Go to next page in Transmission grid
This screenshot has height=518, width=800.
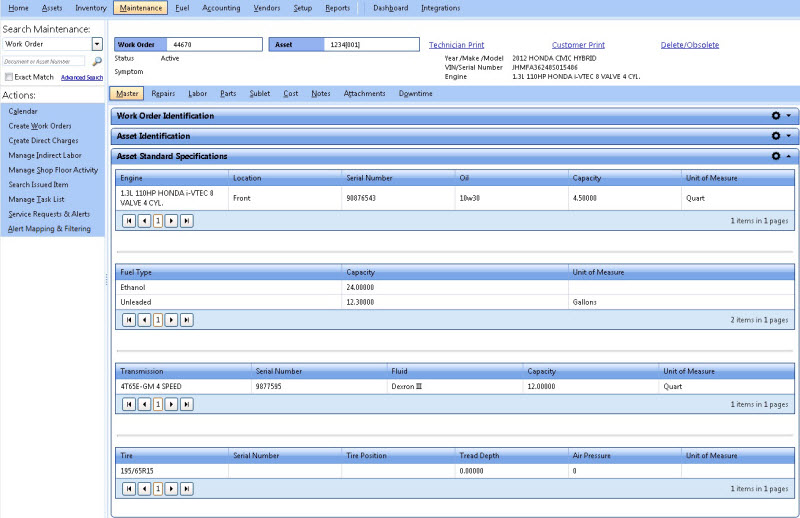tap(171, 404)
